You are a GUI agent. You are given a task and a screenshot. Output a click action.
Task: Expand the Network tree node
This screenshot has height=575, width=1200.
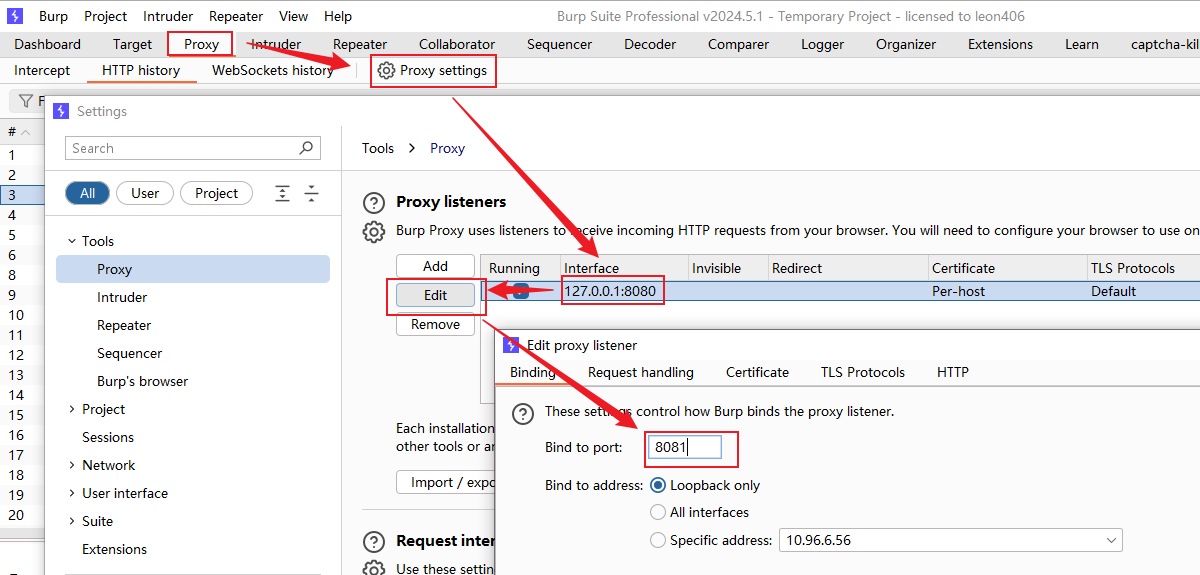pos(72,465)
